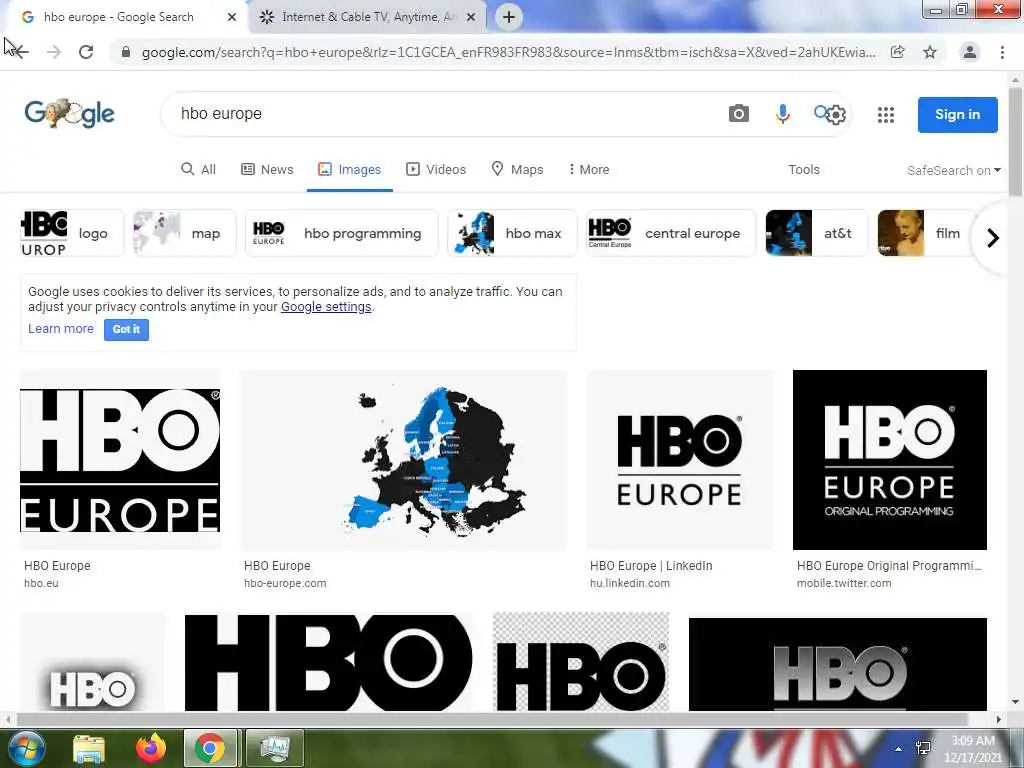Click the padlock site info icon
This screenshot has width=1024, height=768.
click(126, 52)
